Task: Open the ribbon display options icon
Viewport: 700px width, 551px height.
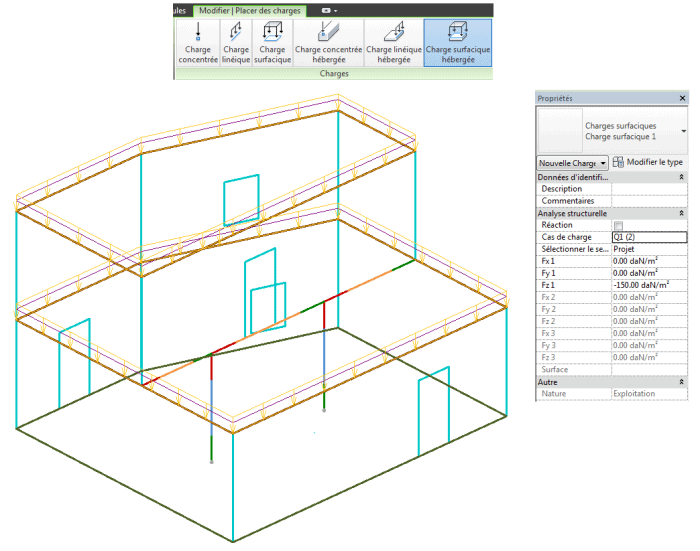Action: pos(328,10)
